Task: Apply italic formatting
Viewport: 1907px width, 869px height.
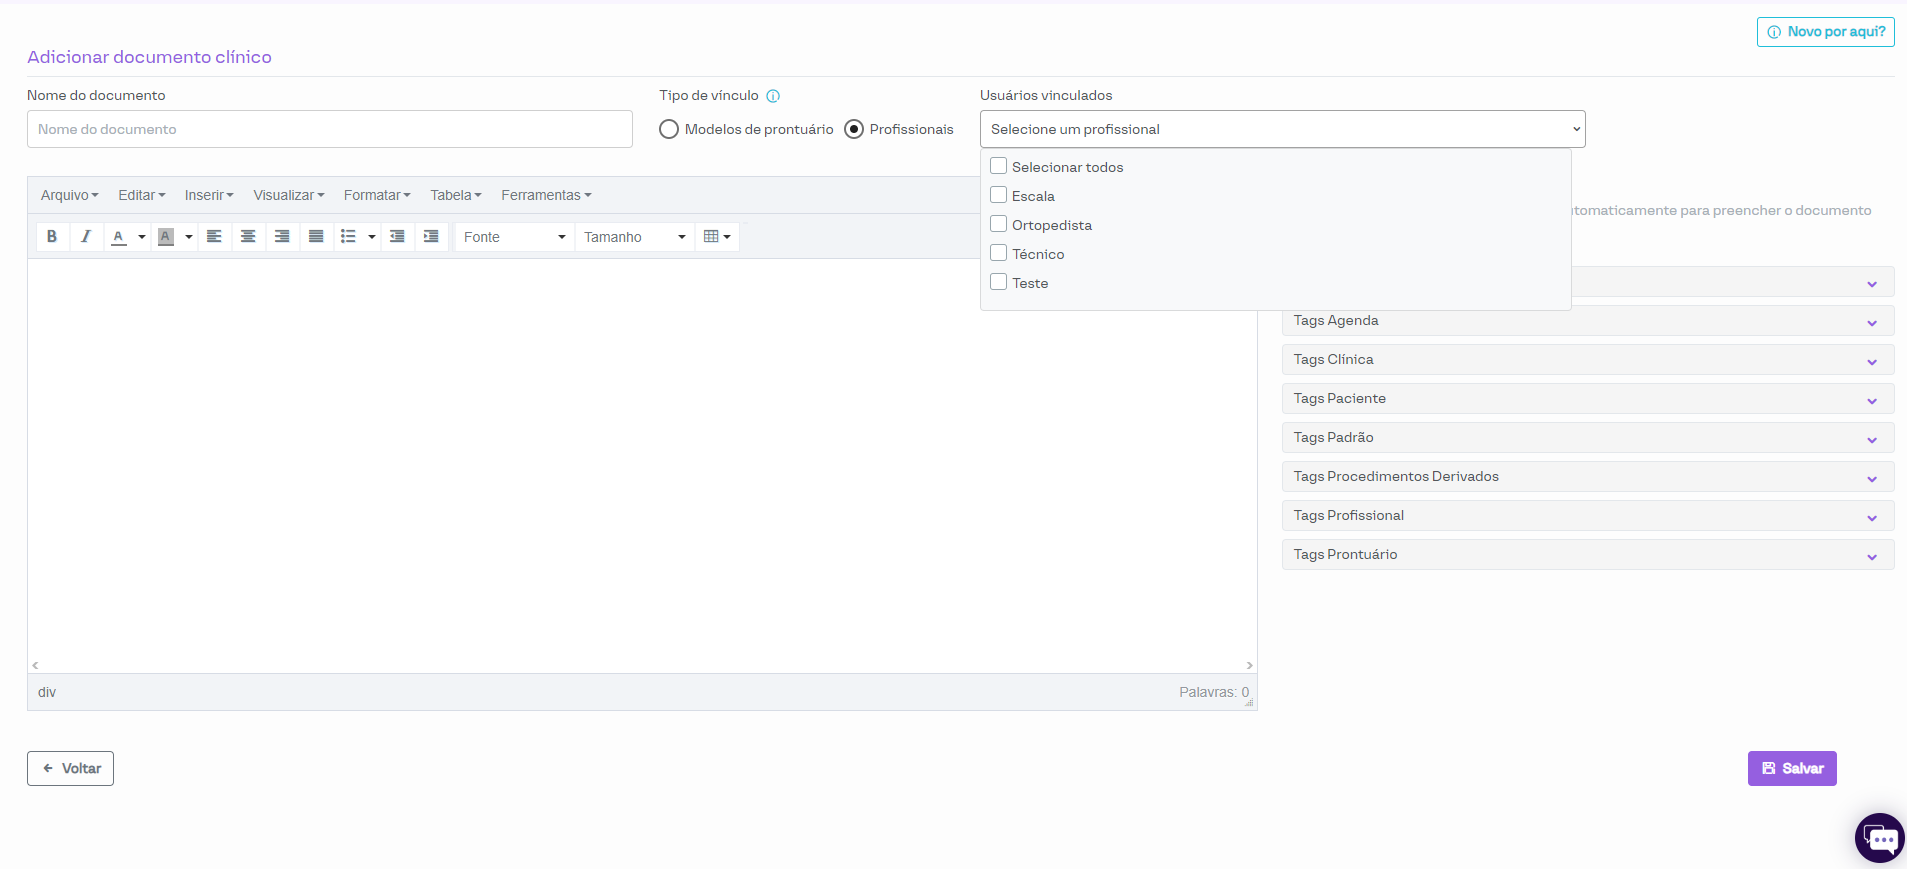Action: (86, 237)
